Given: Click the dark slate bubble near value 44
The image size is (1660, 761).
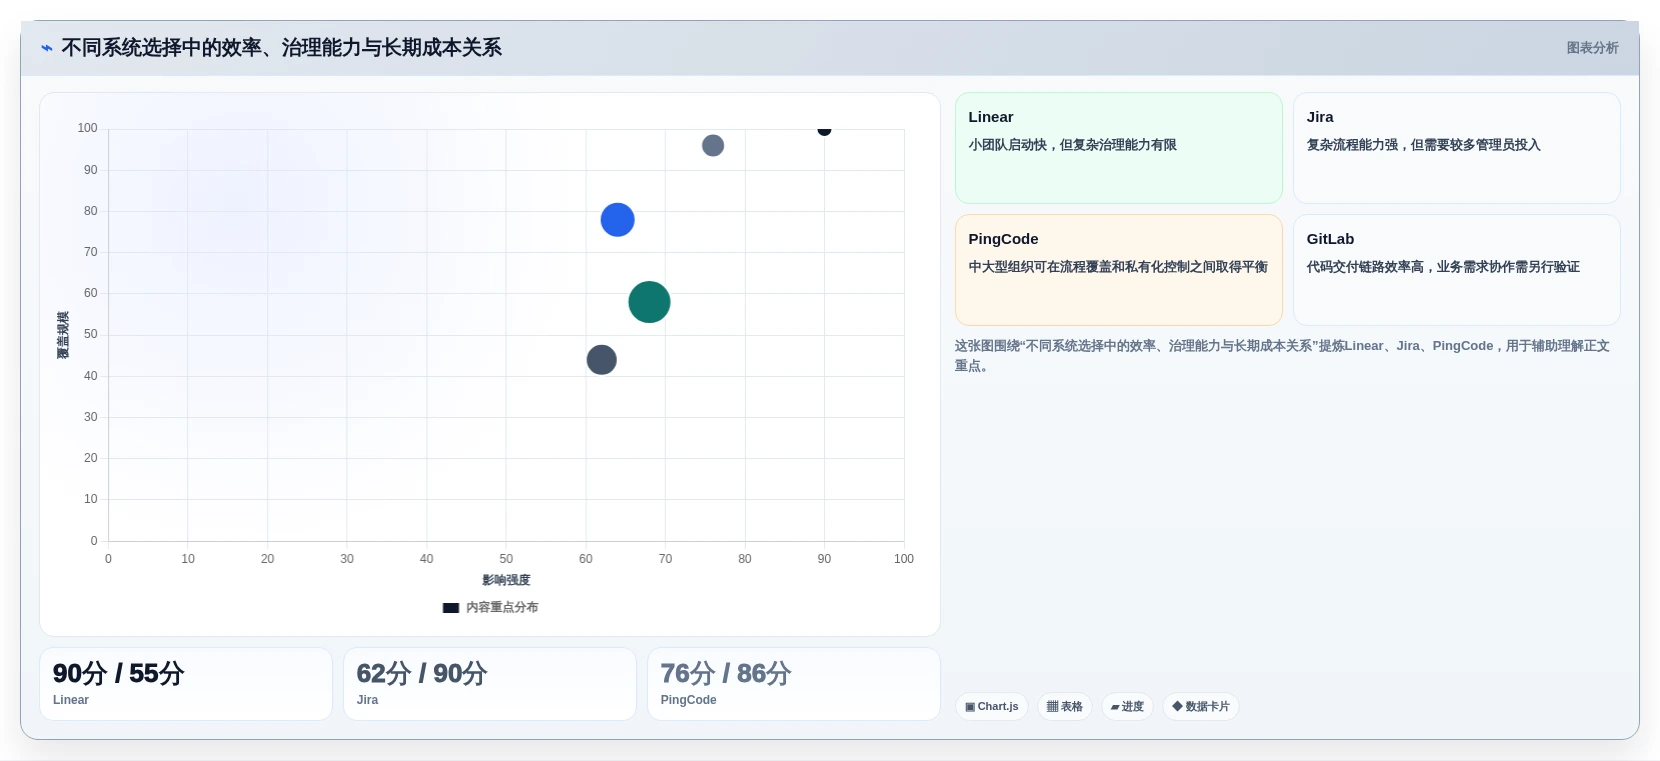Looking at the screenshot, I should click(601, 360).
